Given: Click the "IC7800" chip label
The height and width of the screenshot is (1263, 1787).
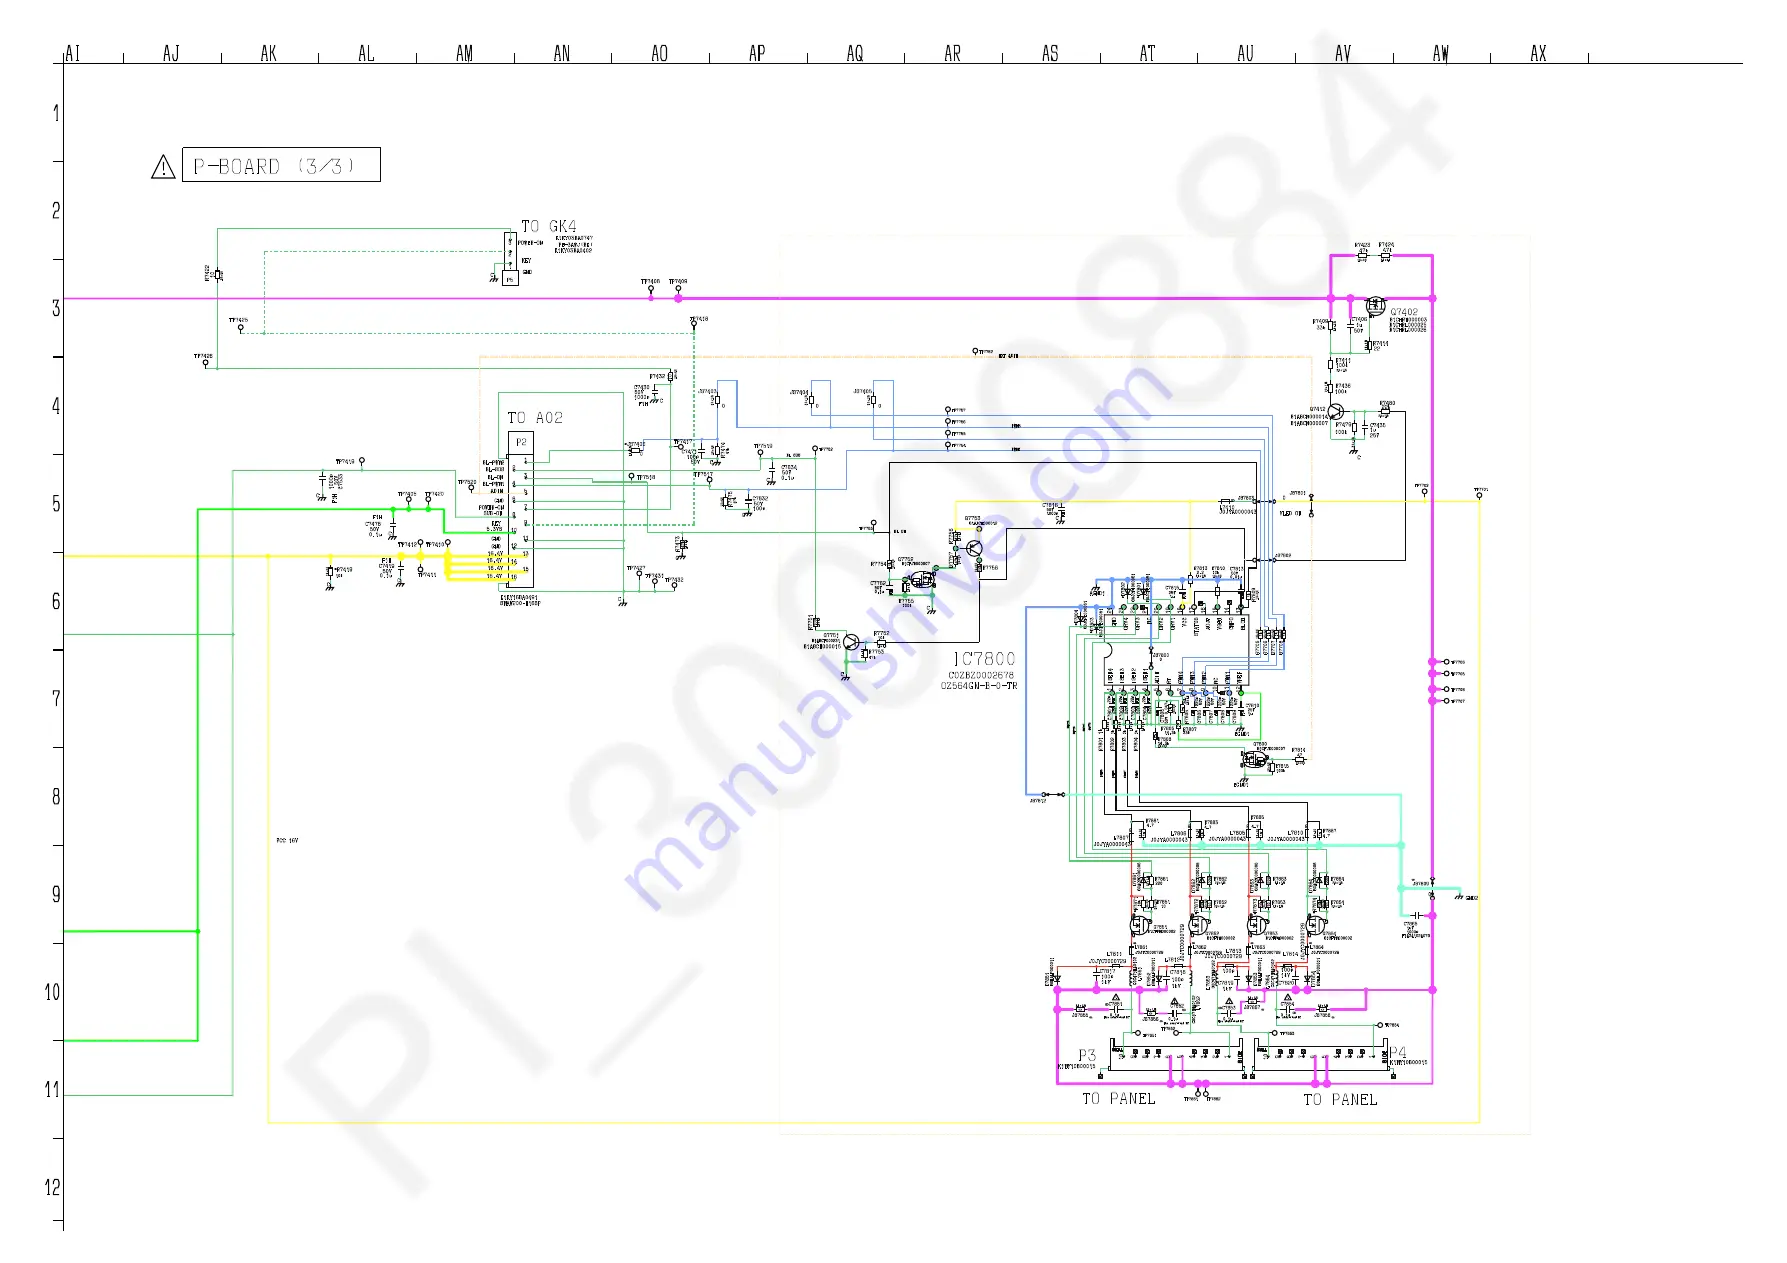Looking at the screenshot, I should (x=984, y=659).
